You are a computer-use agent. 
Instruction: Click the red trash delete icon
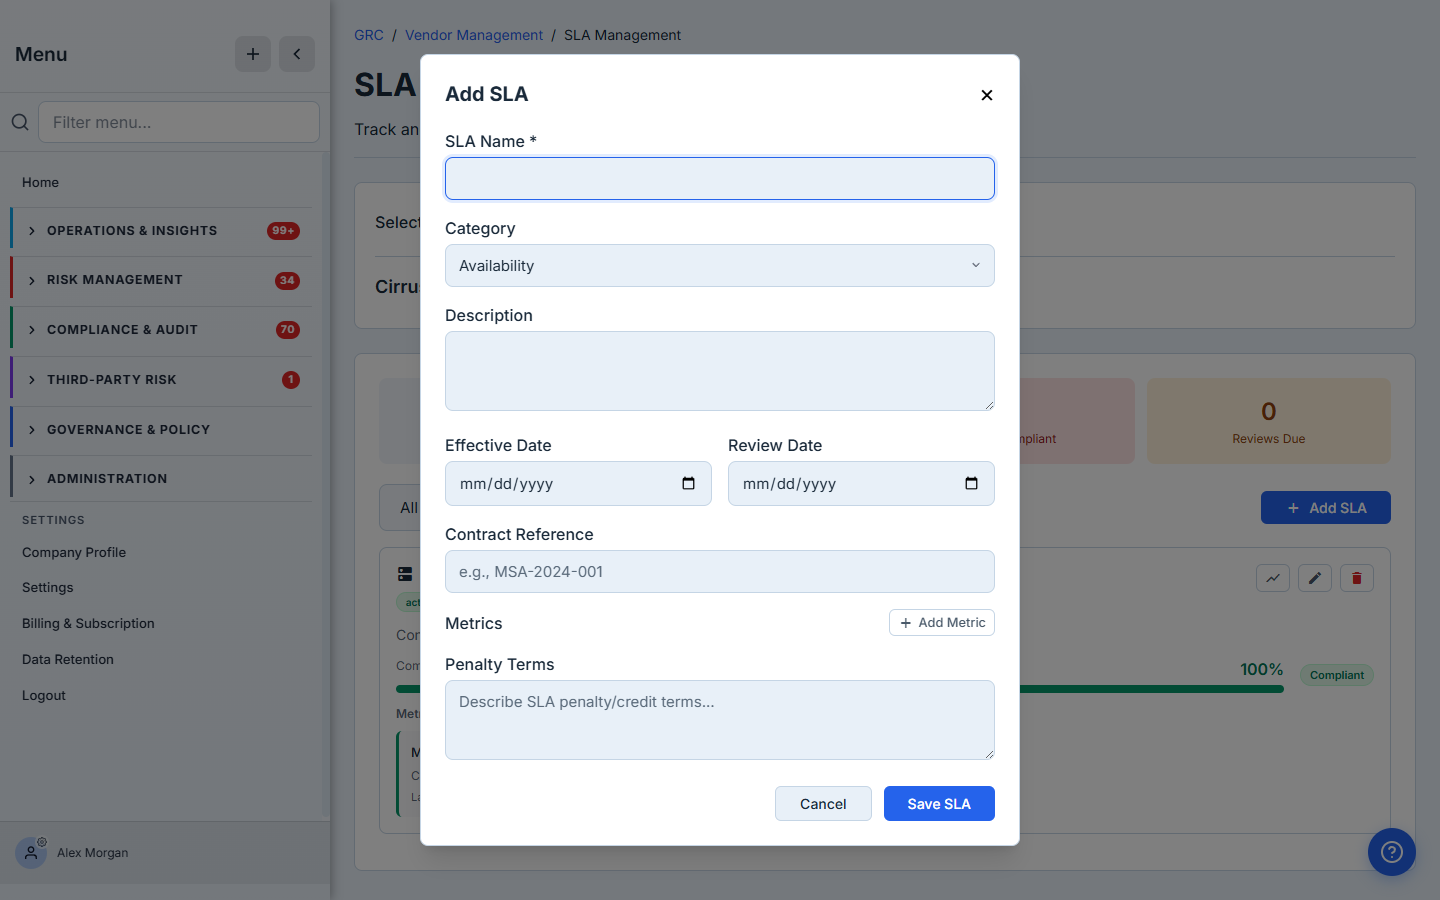tap(1357, 578)
